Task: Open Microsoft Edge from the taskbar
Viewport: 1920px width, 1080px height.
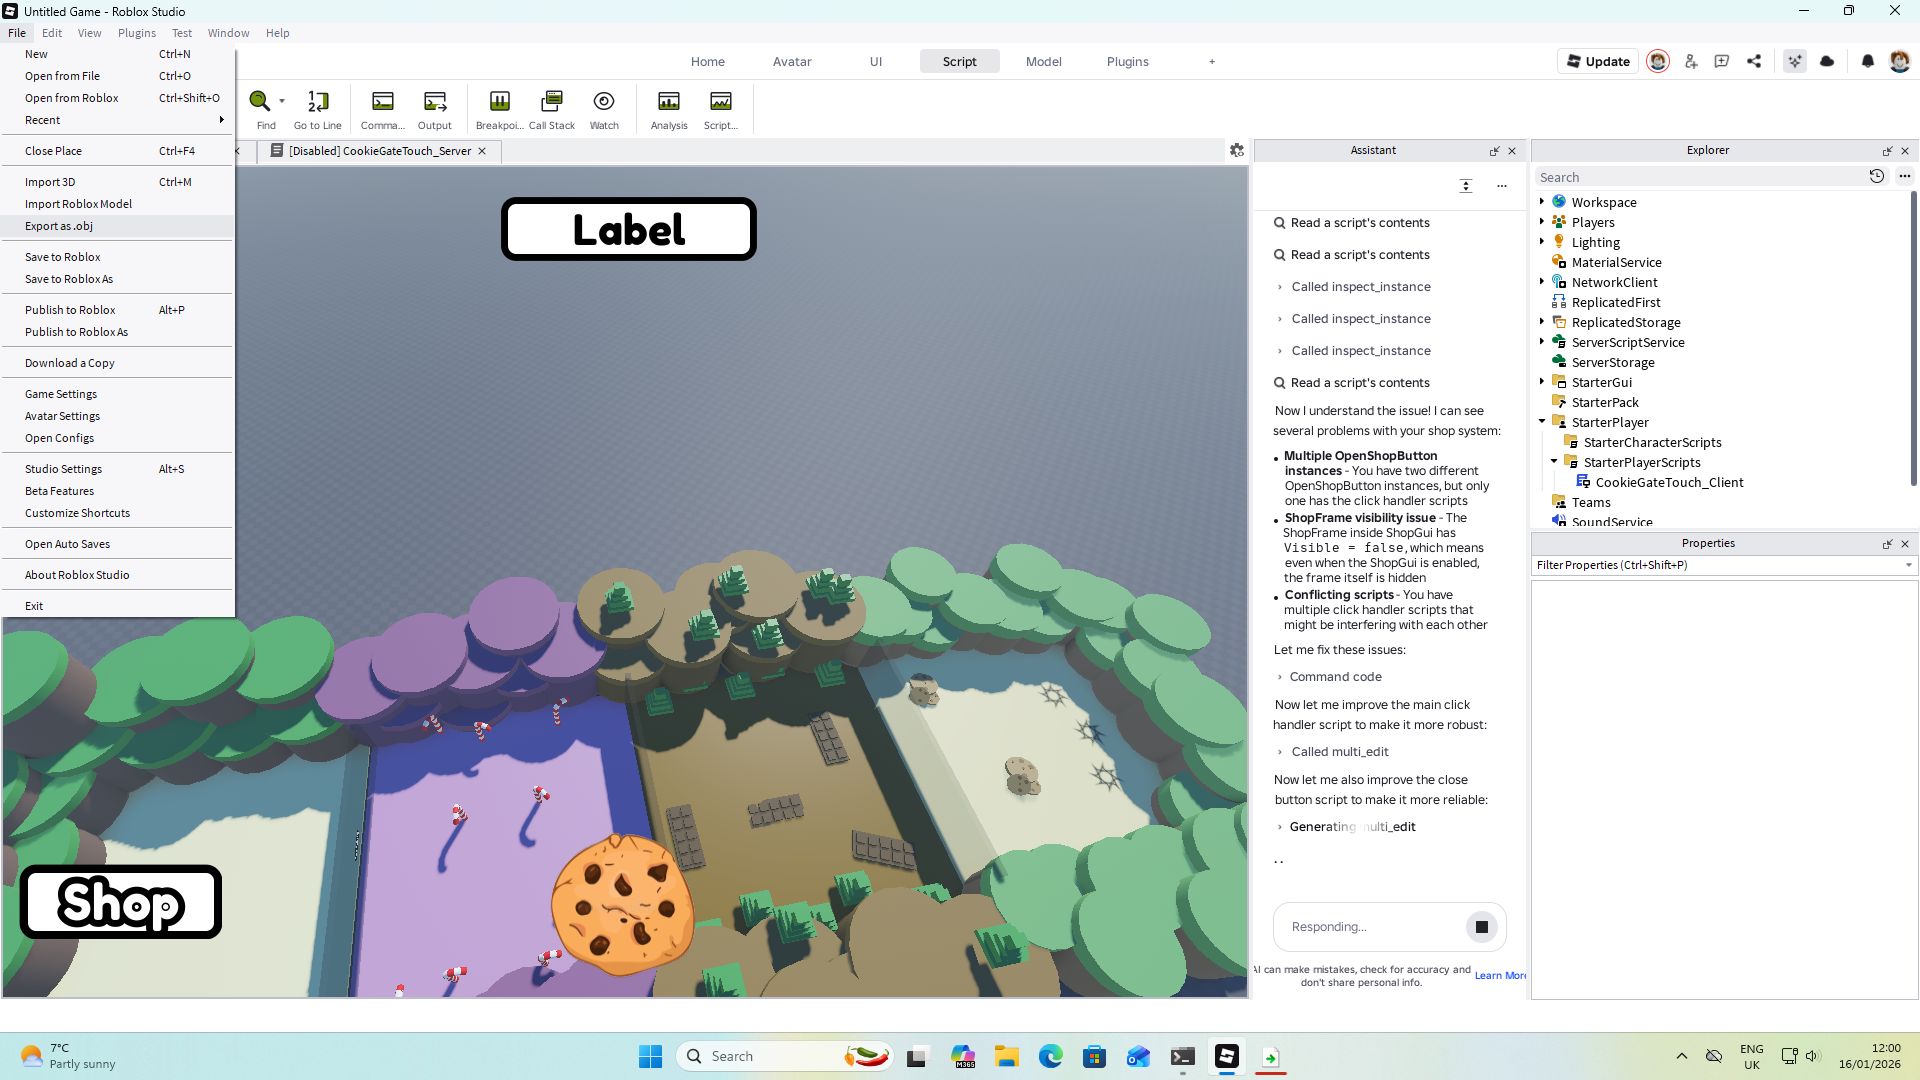Action: click(1049, 1056)
